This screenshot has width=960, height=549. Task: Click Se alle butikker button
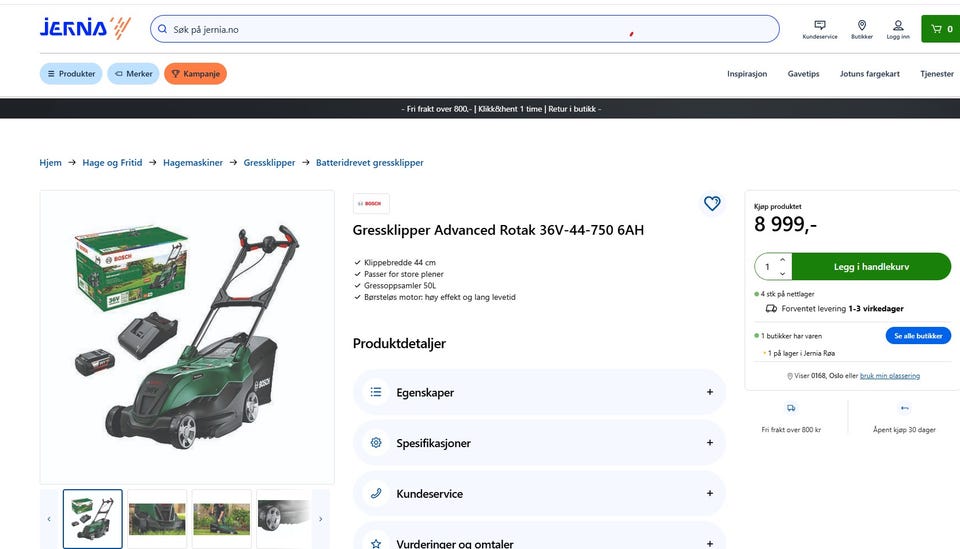[x=918, y=335]
